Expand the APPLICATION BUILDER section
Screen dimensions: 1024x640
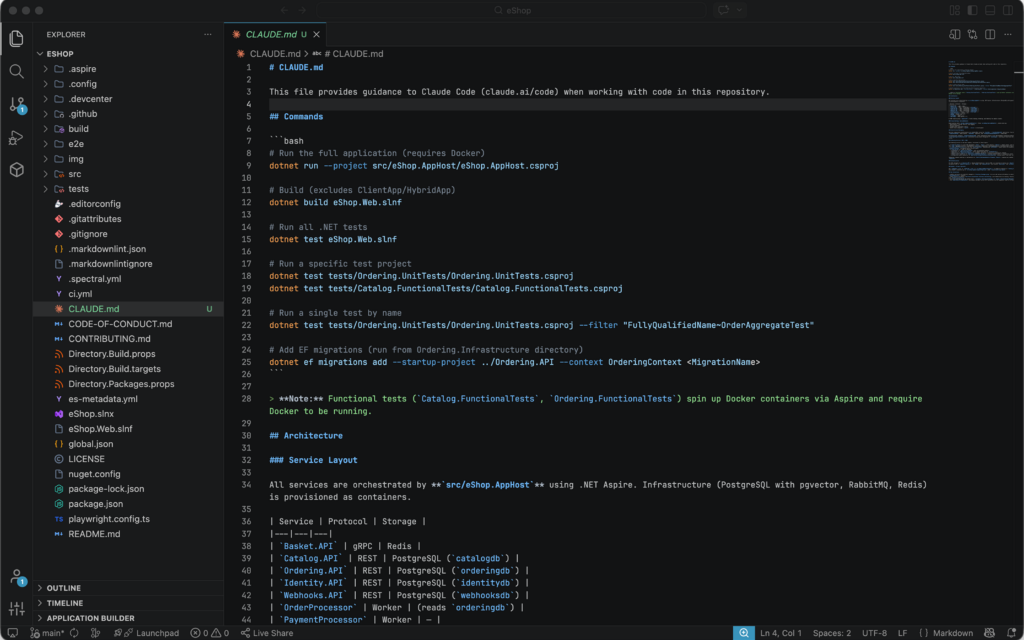coord(128,618)
